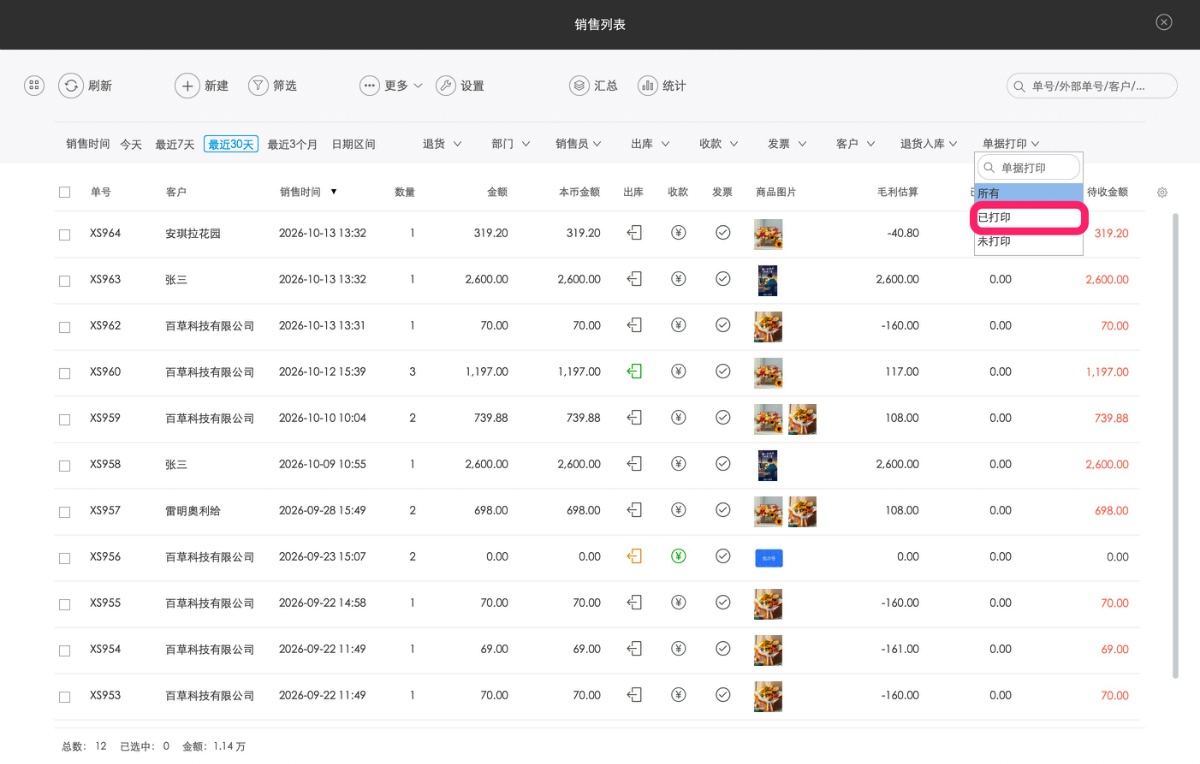
Task: Open the 销售员 filter dropdown
Action: click(579, 144)
